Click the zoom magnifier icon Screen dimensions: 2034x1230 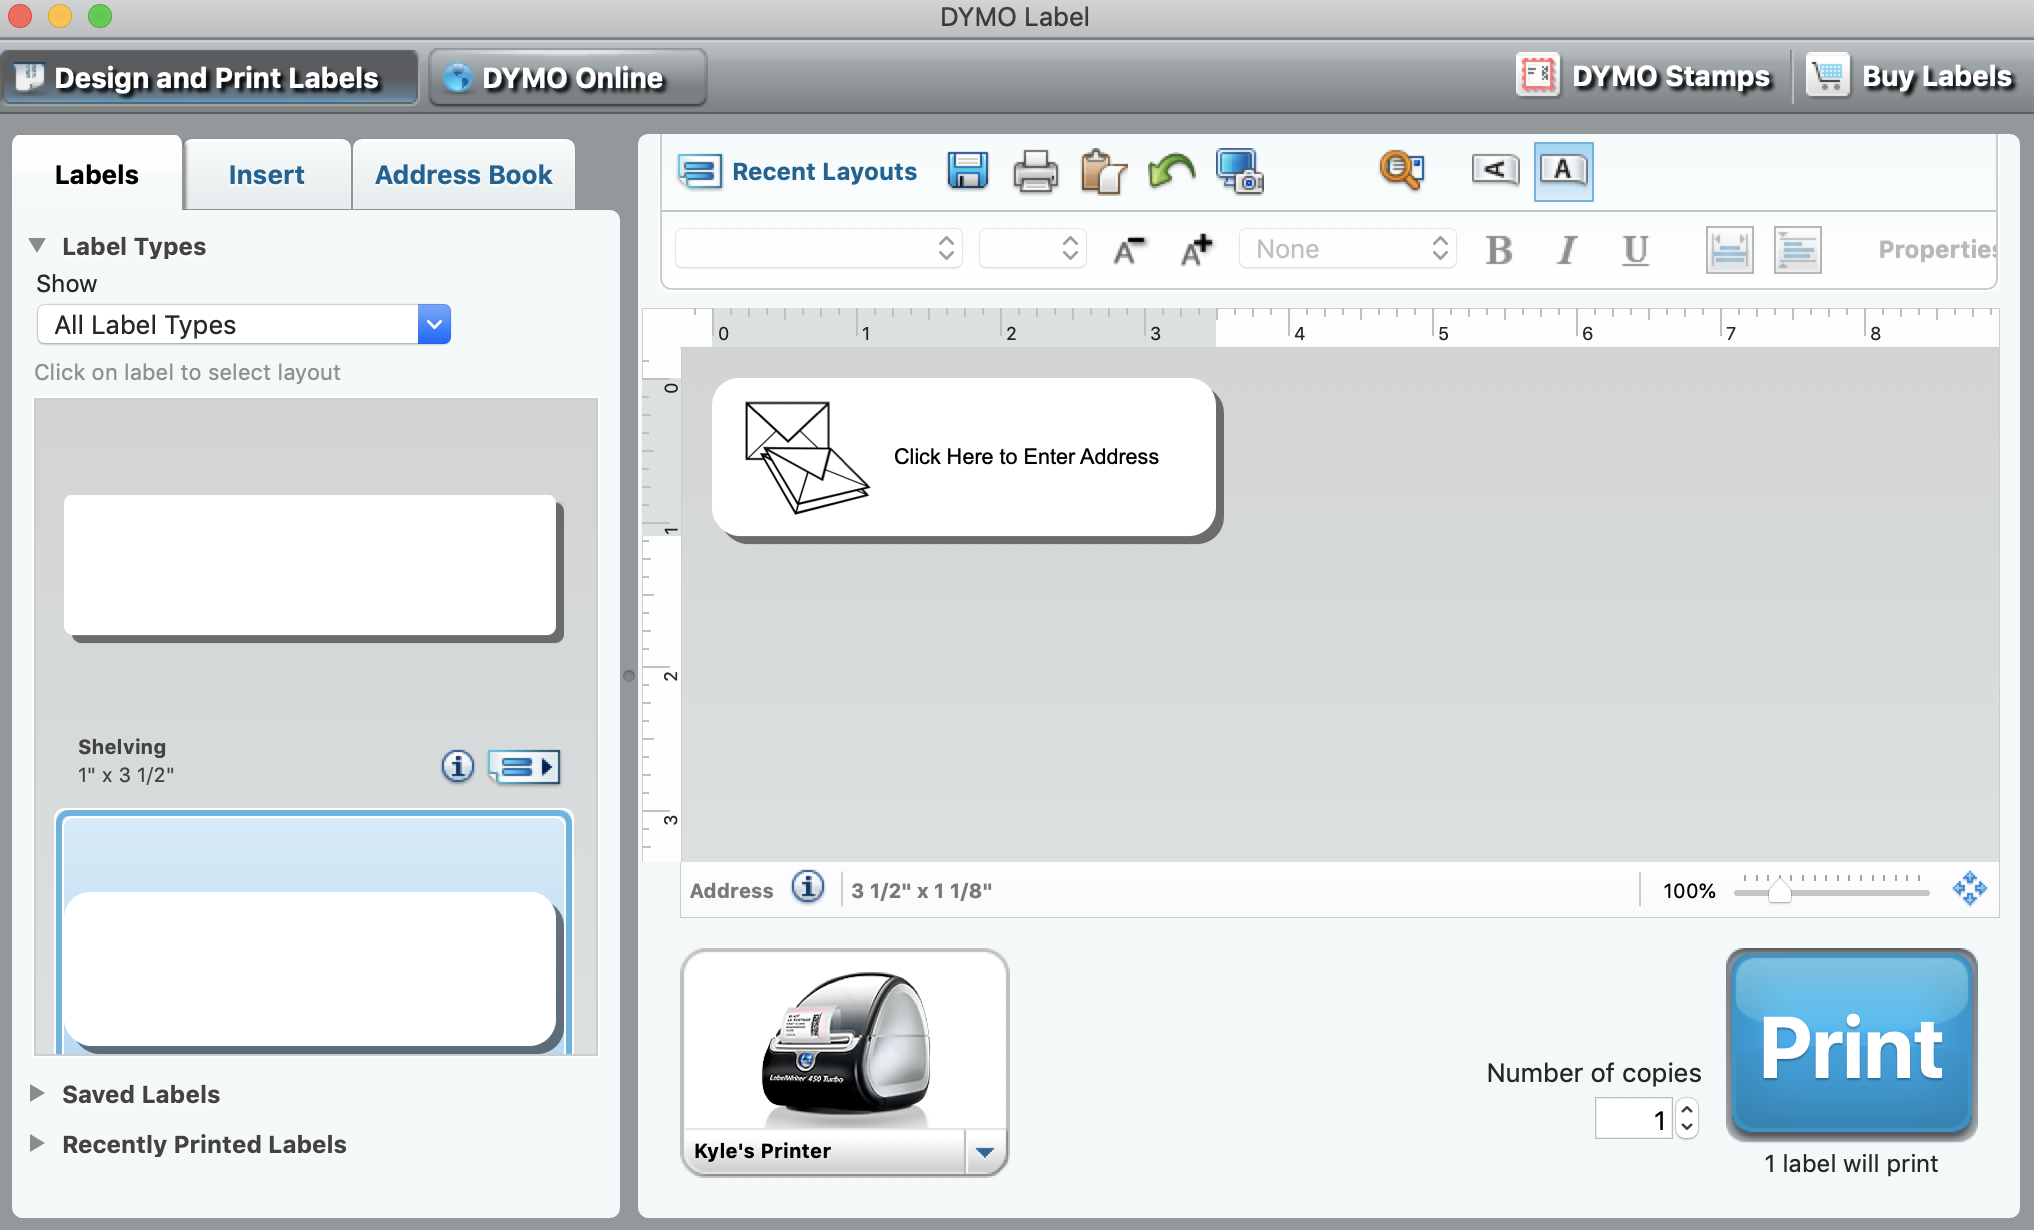click(x=1401, y=170)
